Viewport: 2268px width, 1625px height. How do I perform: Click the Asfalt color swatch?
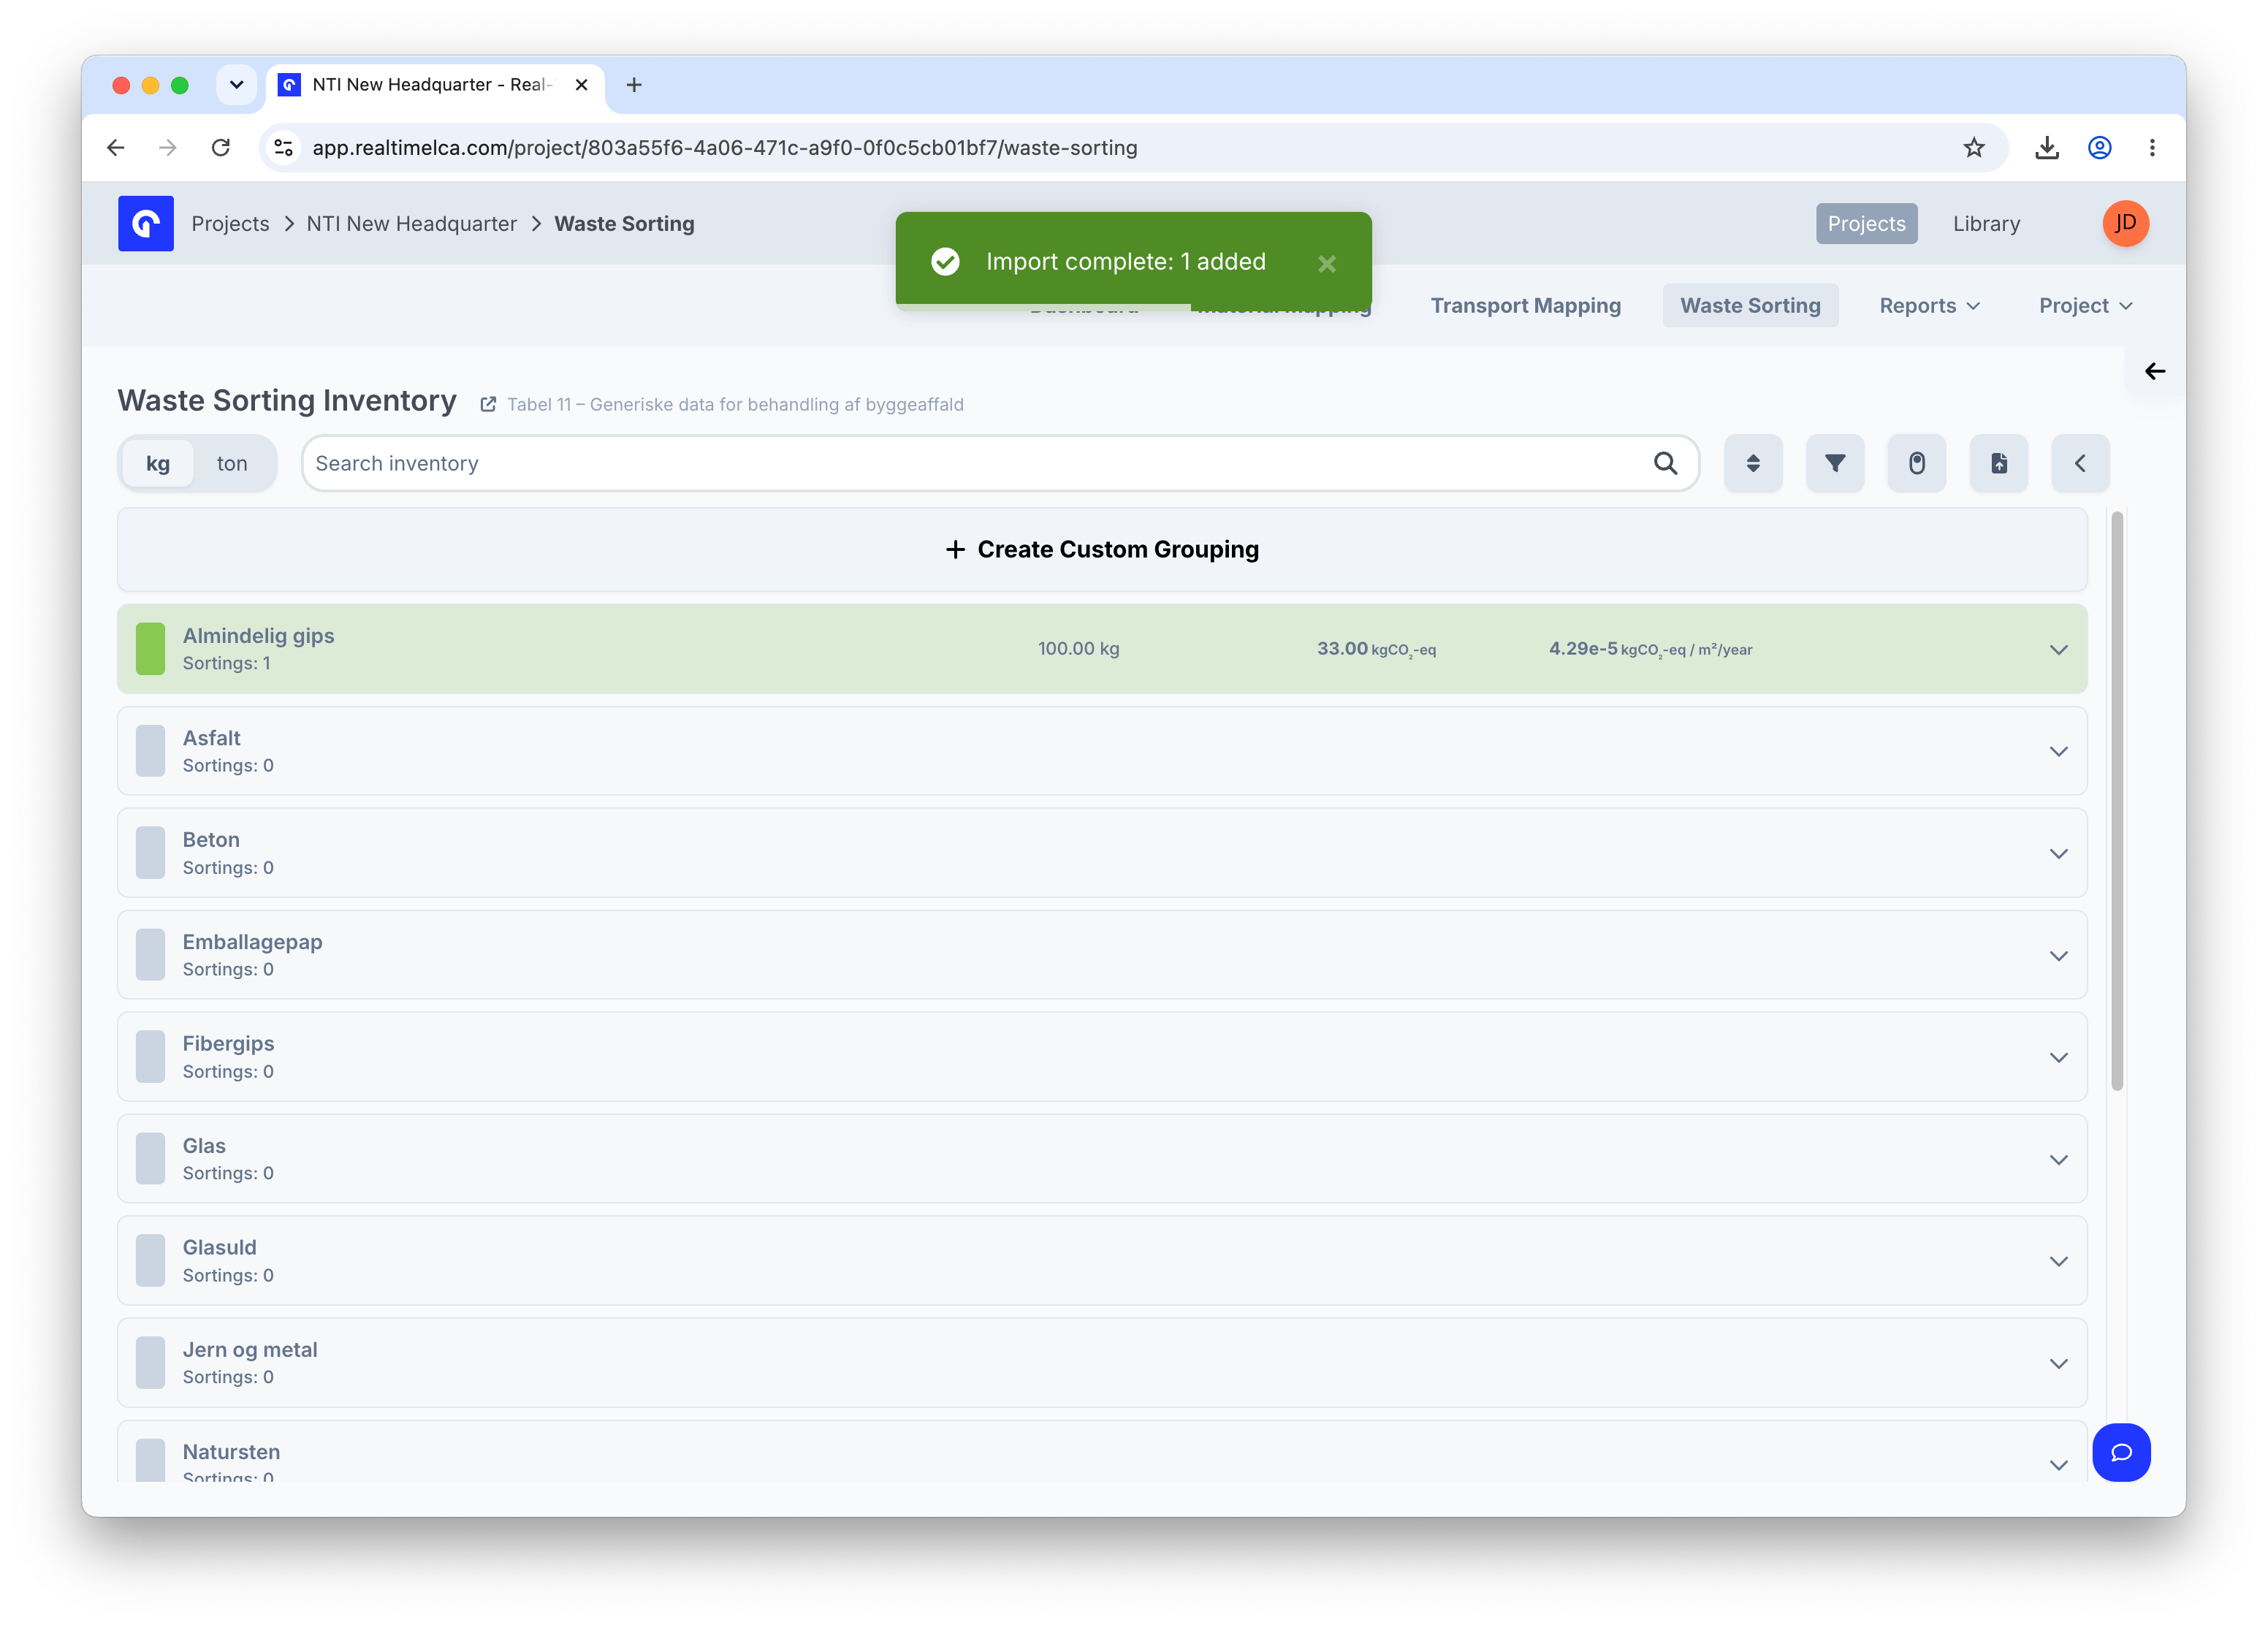click(150, 751)
